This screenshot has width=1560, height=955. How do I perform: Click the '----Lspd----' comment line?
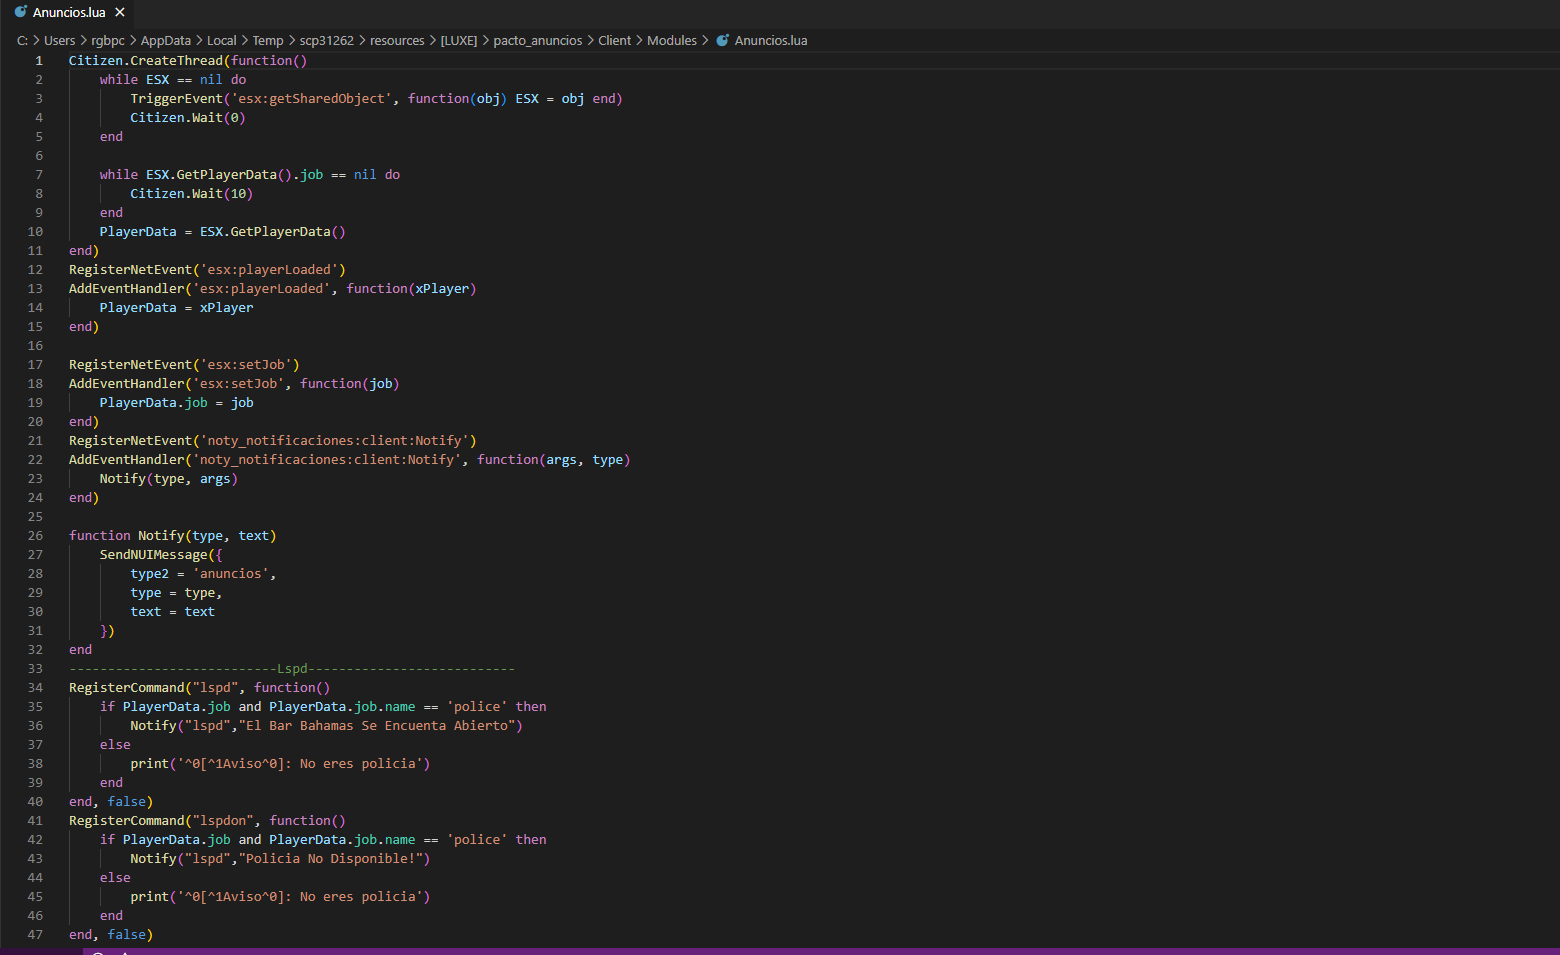point(292,668)
